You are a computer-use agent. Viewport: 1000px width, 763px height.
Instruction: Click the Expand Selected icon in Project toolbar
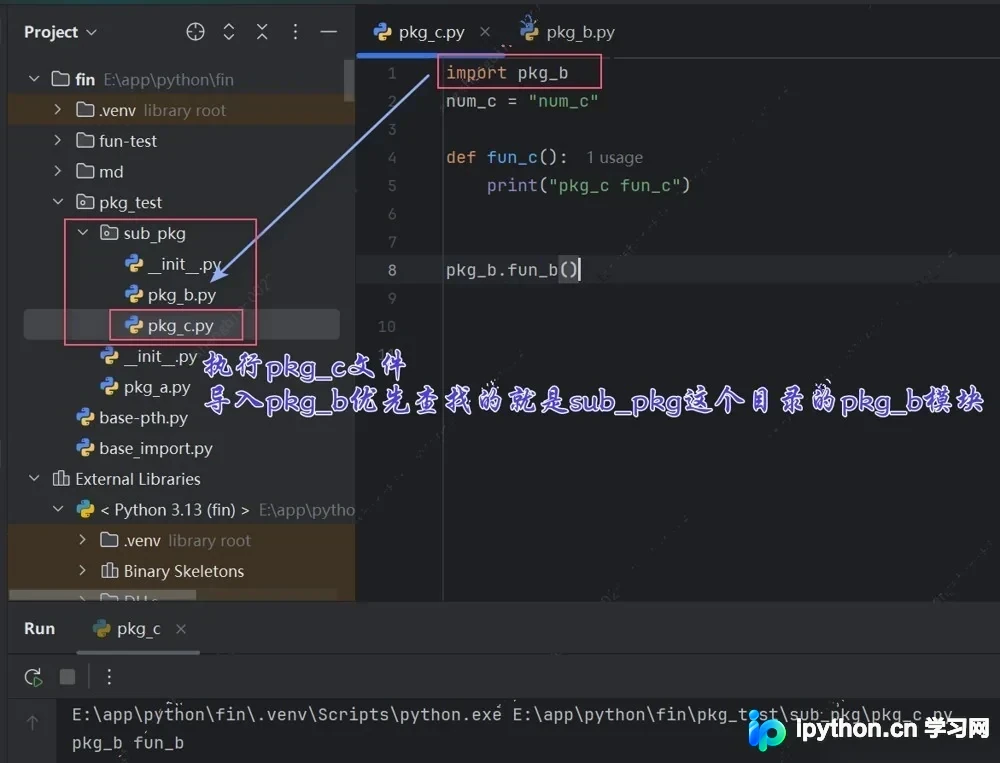(229, 32)
